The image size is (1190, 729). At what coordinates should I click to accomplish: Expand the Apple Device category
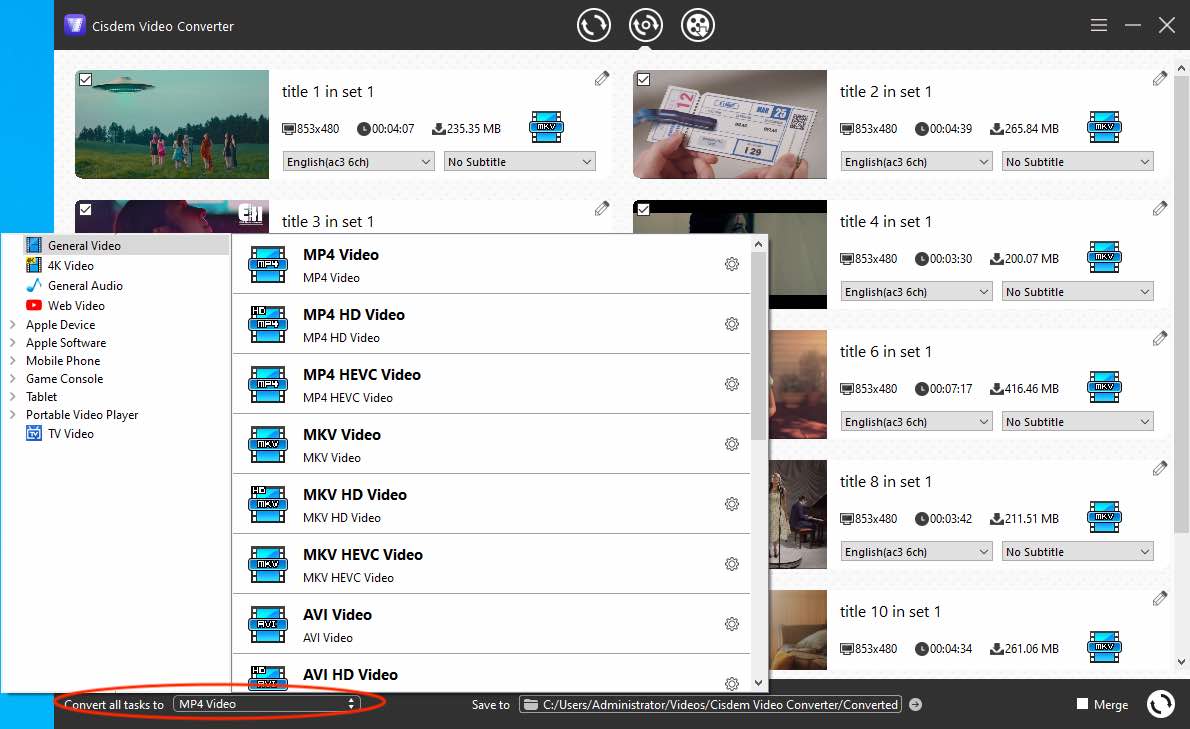[x=13, y=325]
